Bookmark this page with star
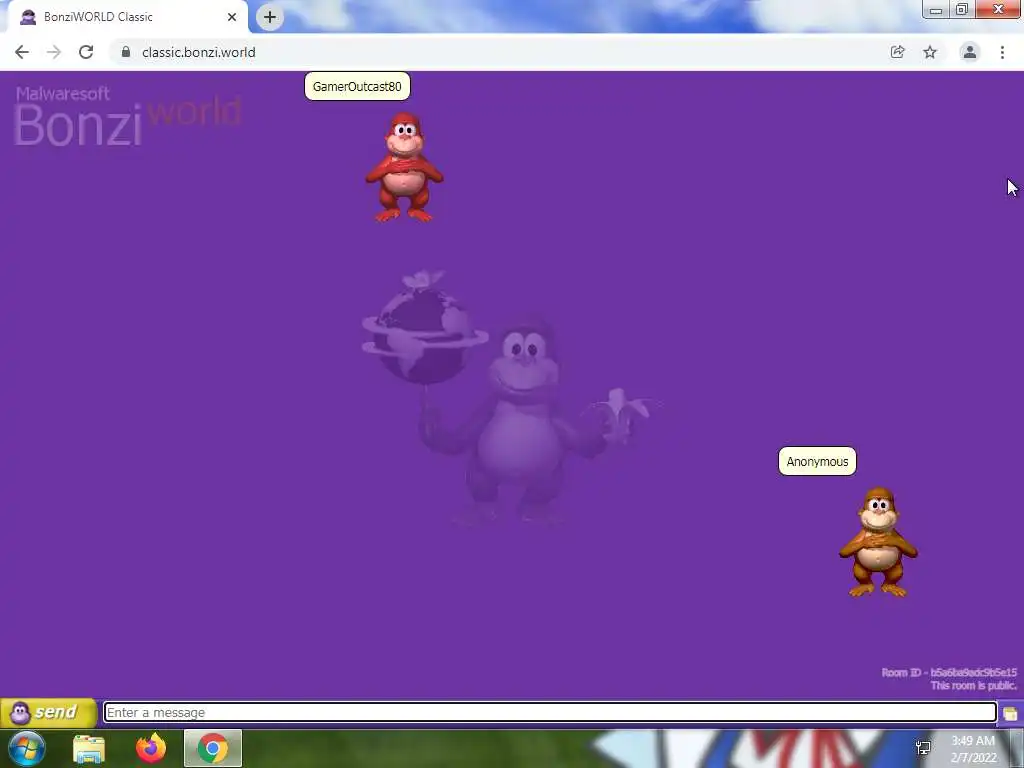1024x768 pixels. [x=930, y=52]
